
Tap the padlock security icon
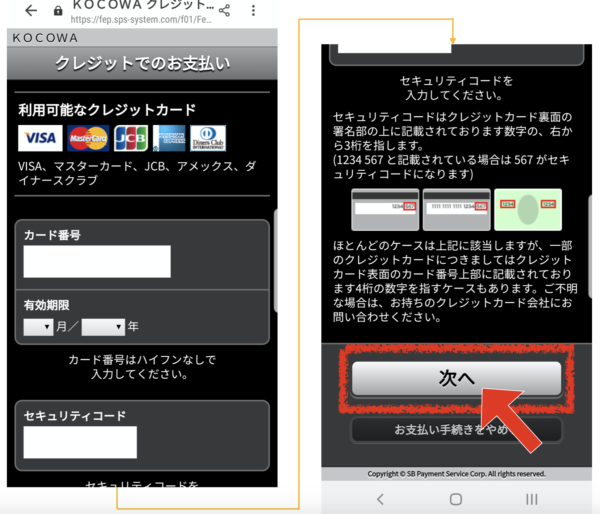point(58,11)
